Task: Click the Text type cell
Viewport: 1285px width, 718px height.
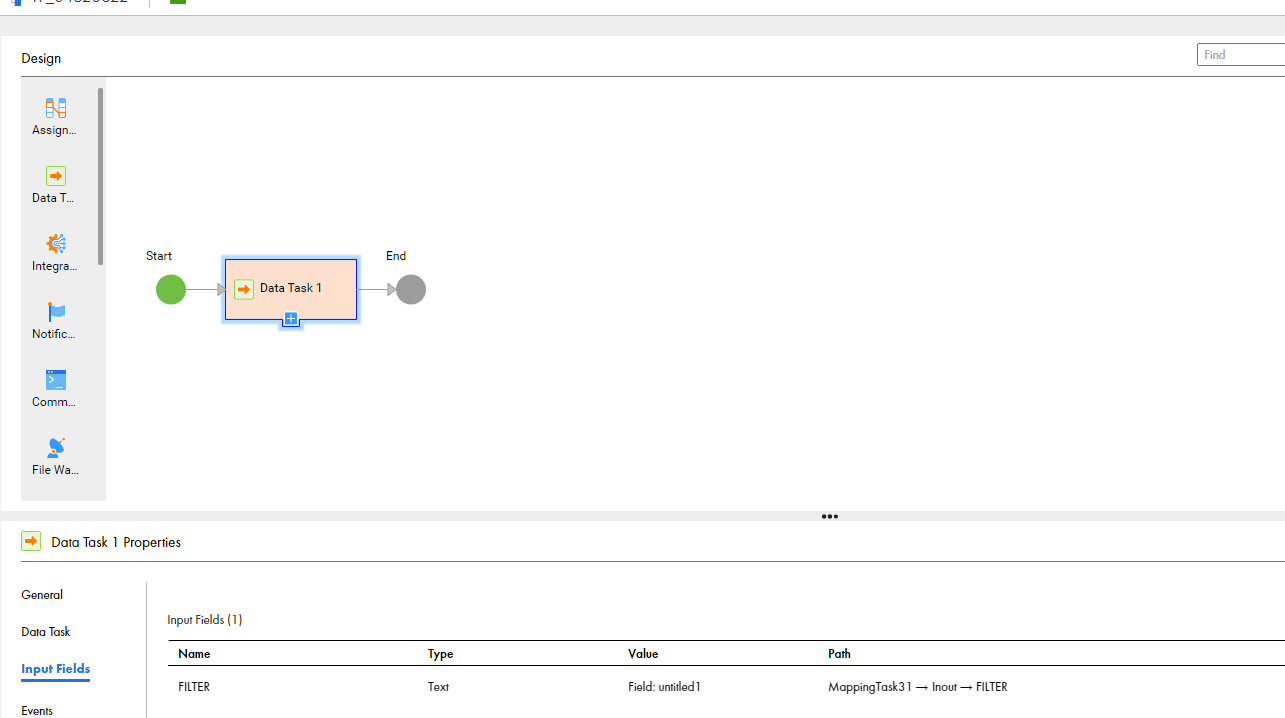Action: coord(439,687)
